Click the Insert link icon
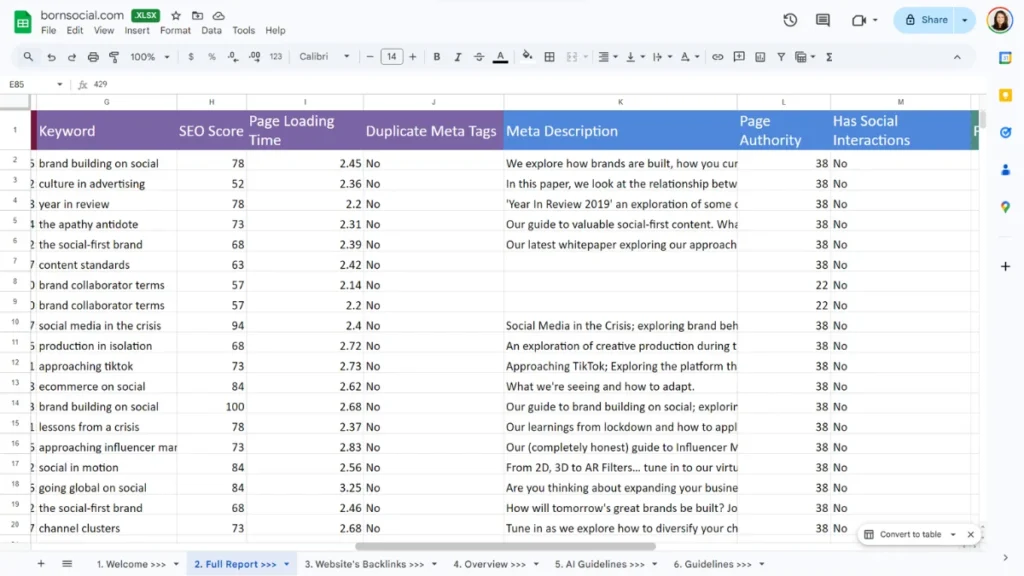 coord(717,57)
